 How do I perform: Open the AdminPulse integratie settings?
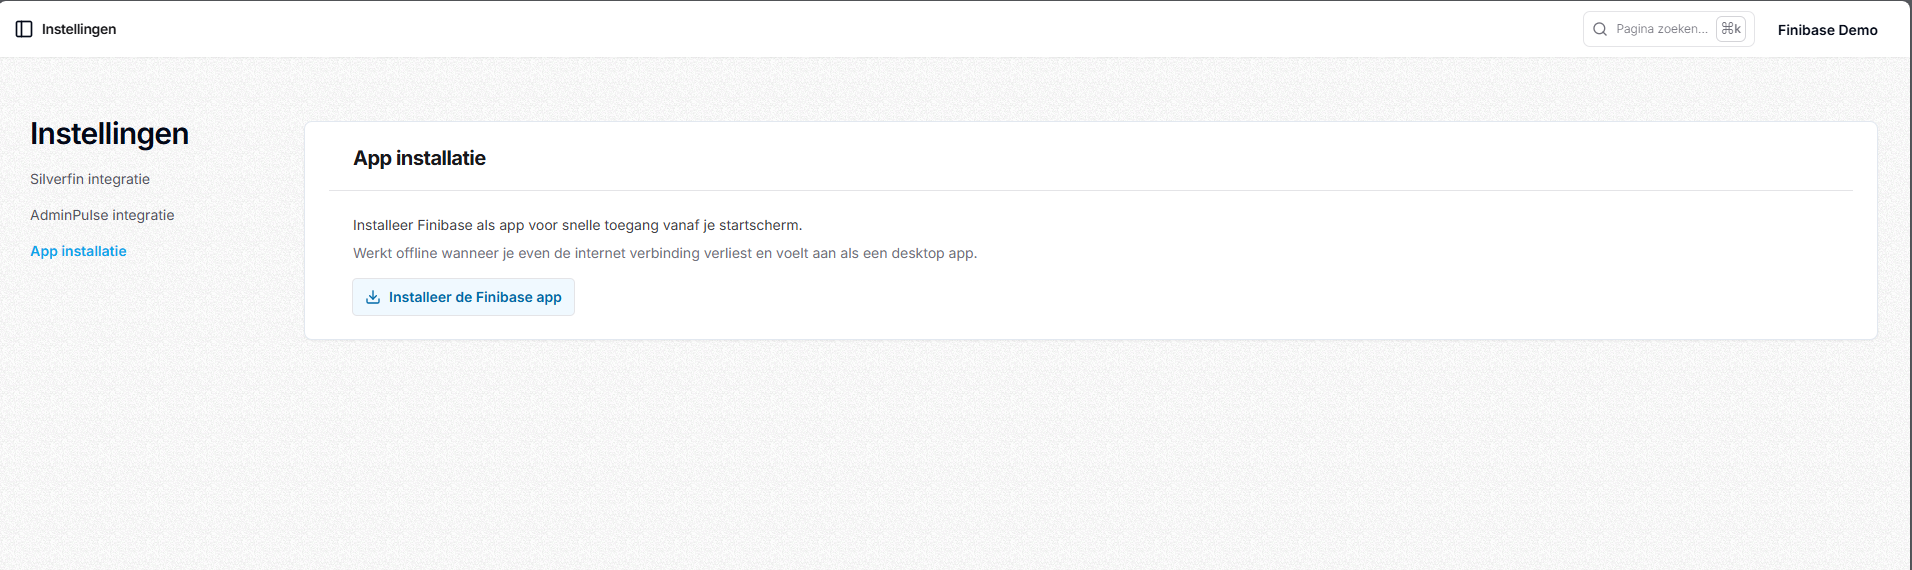pyautogui.click(x=102, y=215)
